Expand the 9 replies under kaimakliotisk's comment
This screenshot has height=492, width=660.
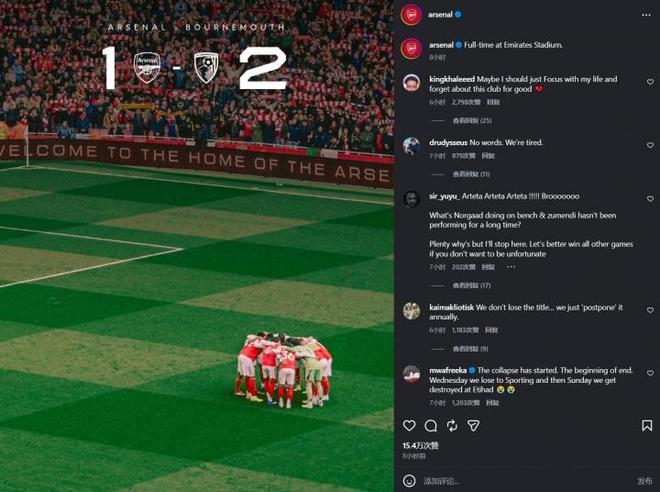470,349
